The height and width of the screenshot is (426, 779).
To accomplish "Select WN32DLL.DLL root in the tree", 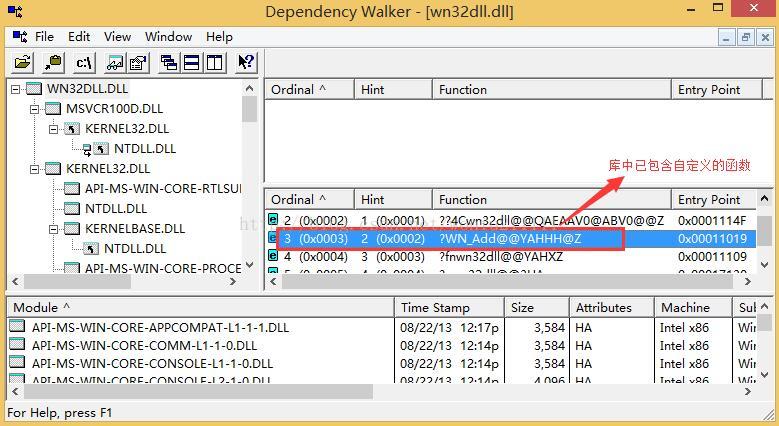I will click(x=87, y=88).
